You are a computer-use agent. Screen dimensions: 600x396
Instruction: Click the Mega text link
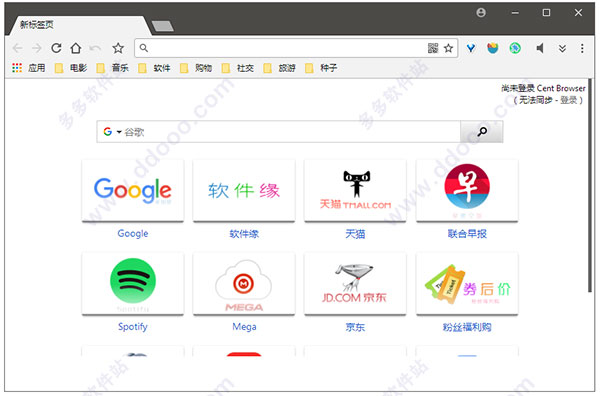click(x=244, y=327)
